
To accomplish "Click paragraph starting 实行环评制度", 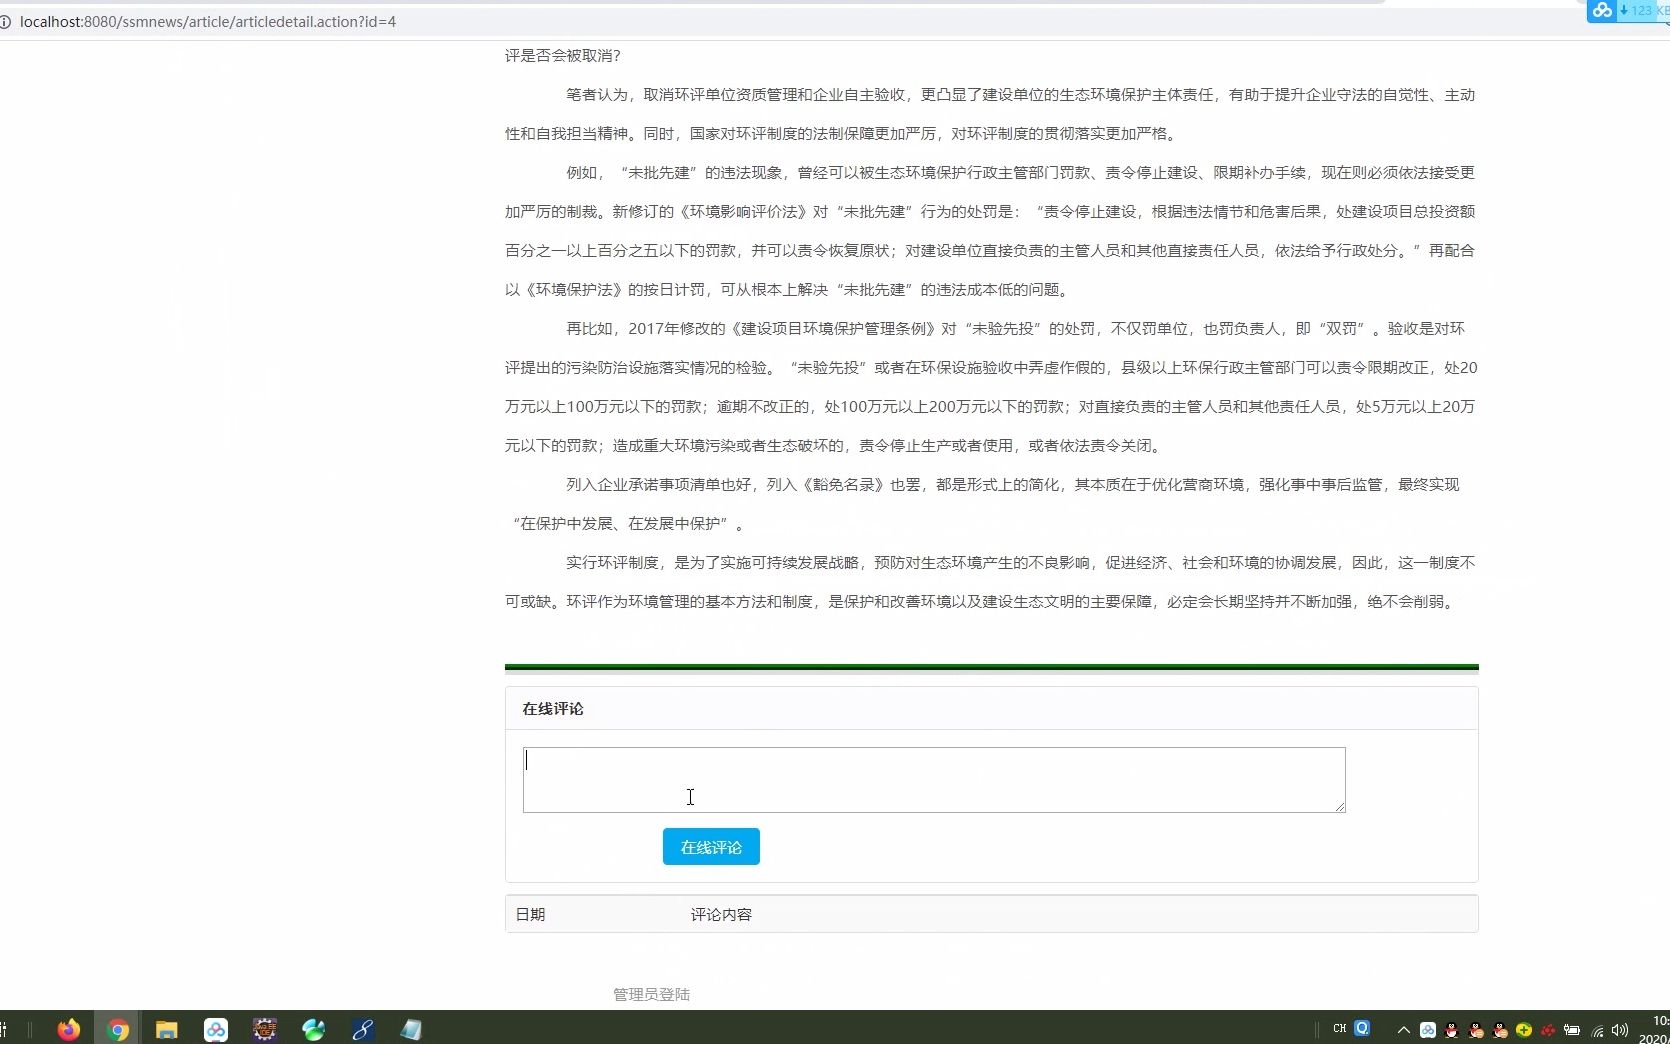I will [990, 582].
